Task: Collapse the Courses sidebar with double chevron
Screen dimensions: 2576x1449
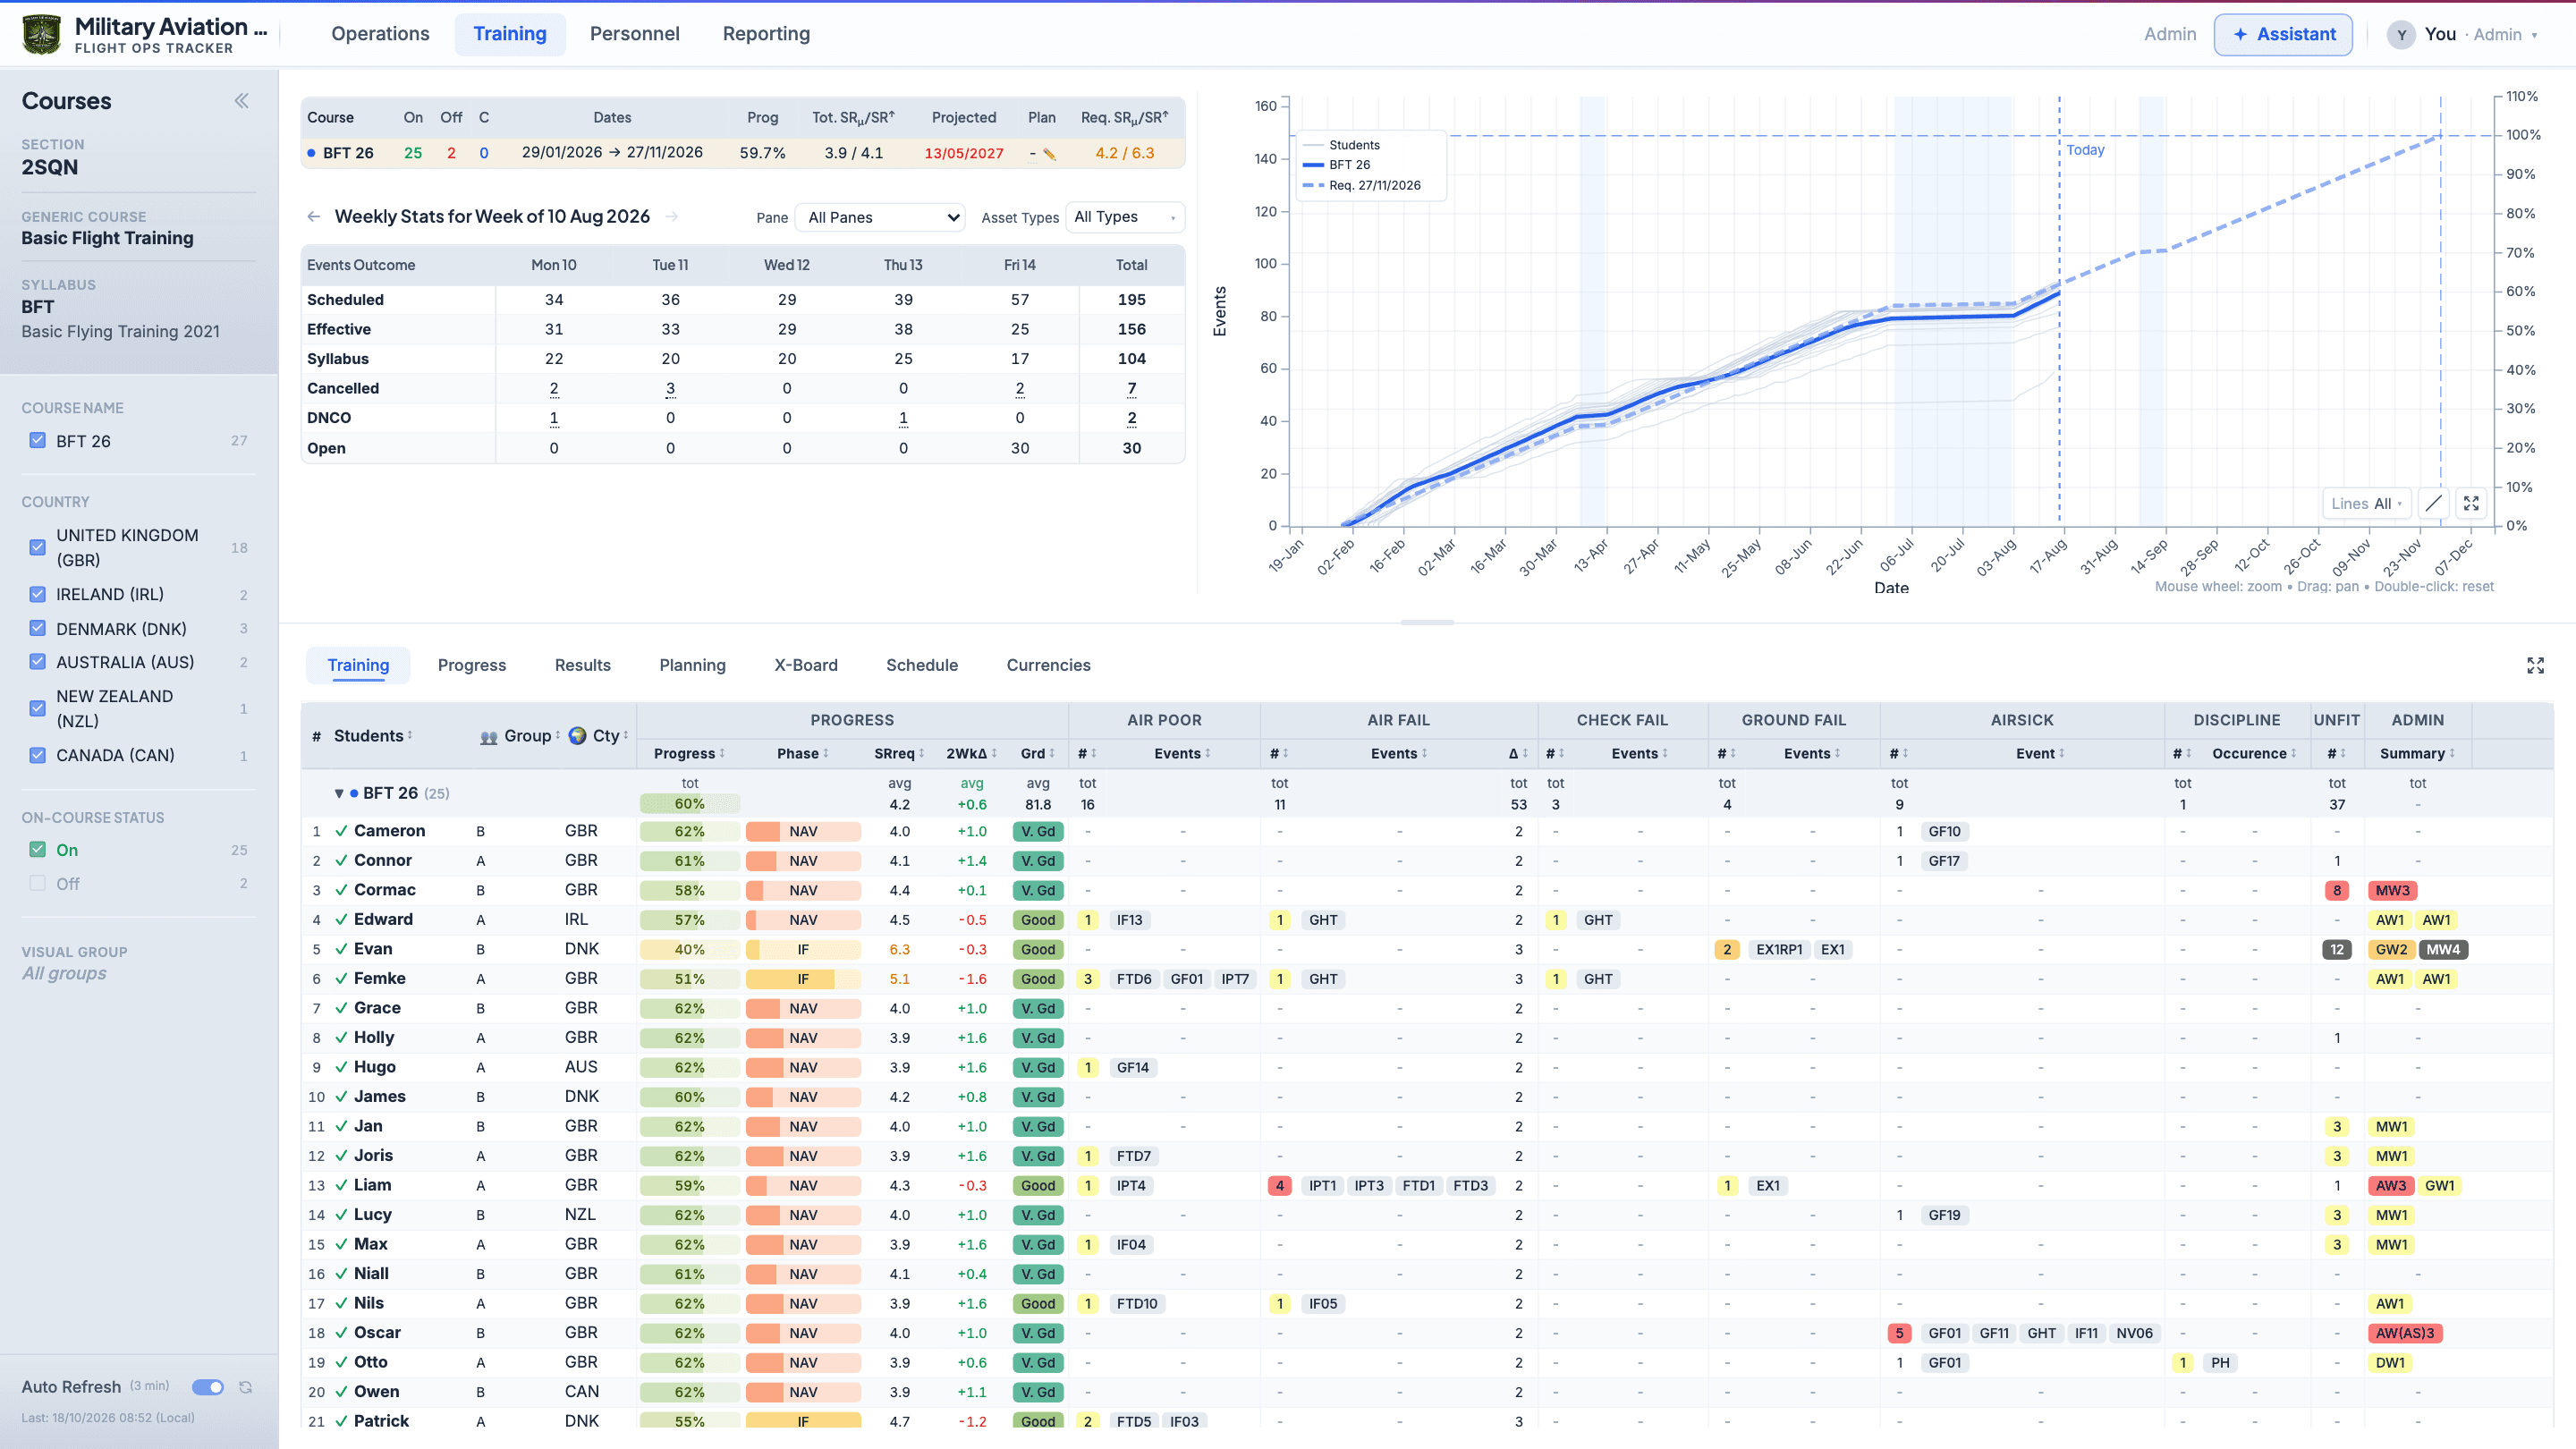Action: click(x=241, y=101)
